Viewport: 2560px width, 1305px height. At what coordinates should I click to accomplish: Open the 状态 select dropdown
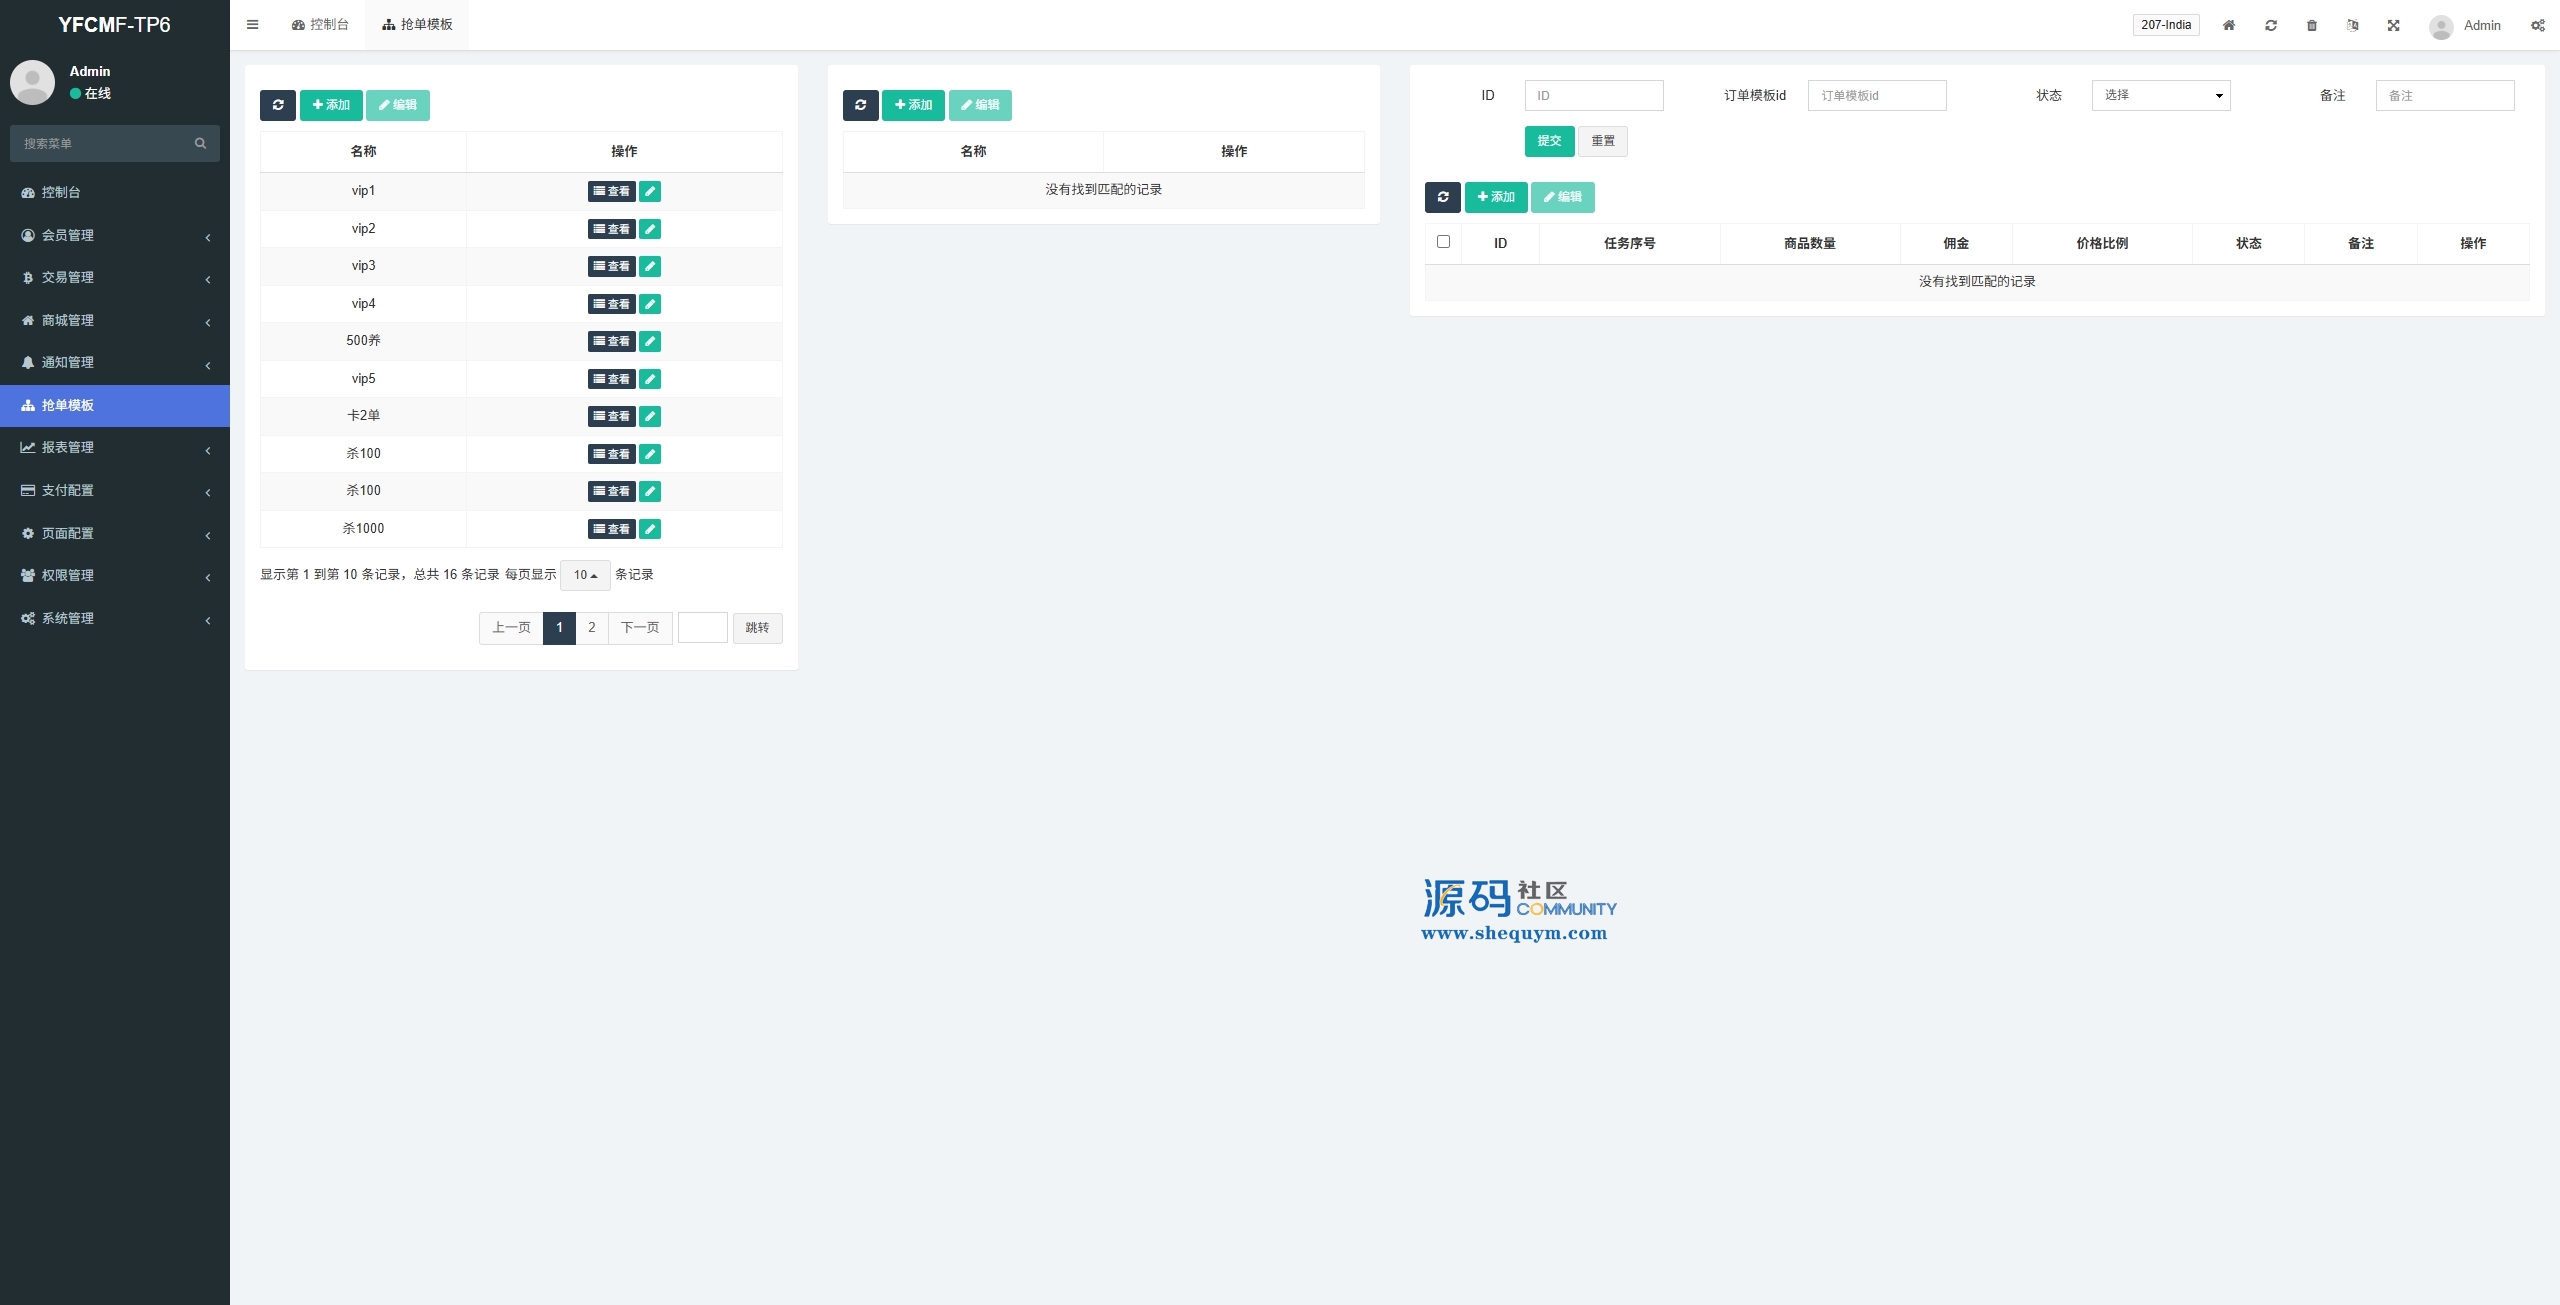(2160, 96)
